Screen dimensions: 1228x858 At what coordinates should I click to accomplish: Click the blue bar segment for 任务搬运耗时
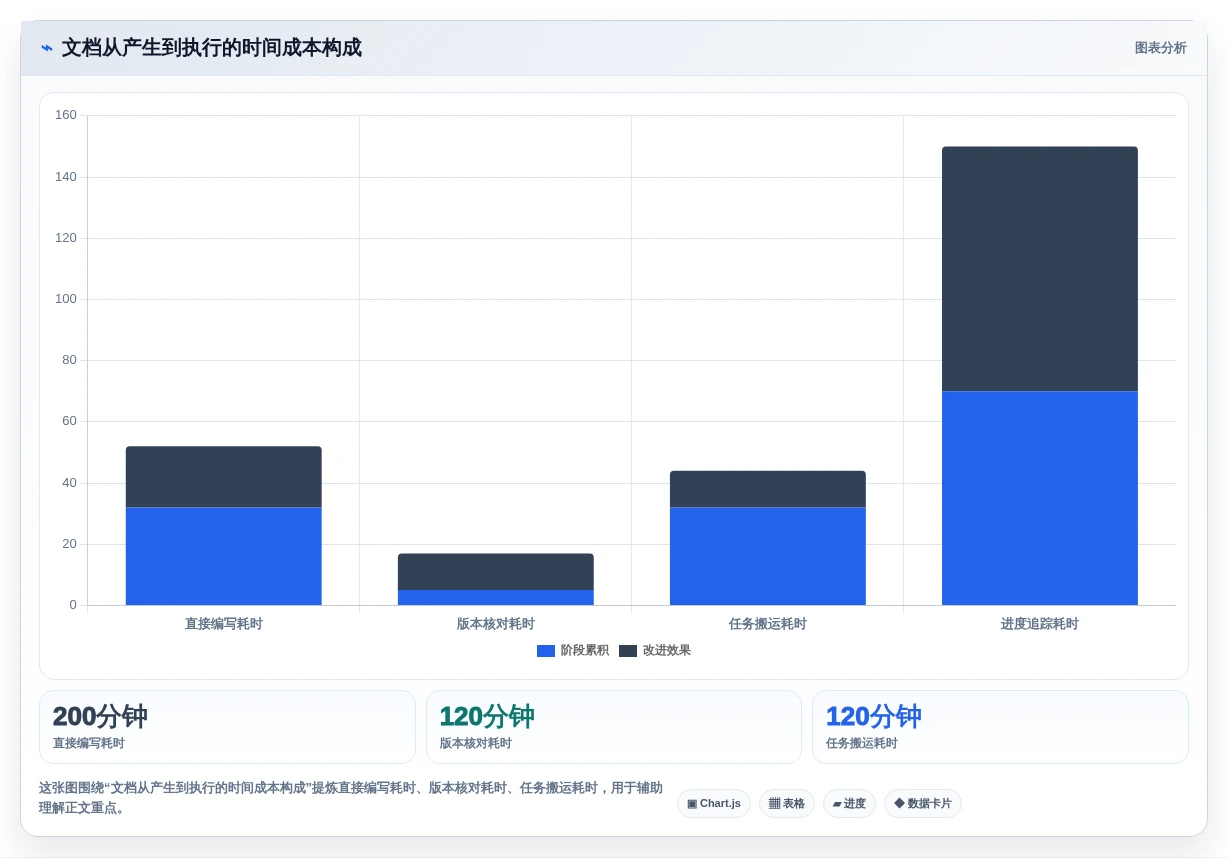(x=768, y=556)
